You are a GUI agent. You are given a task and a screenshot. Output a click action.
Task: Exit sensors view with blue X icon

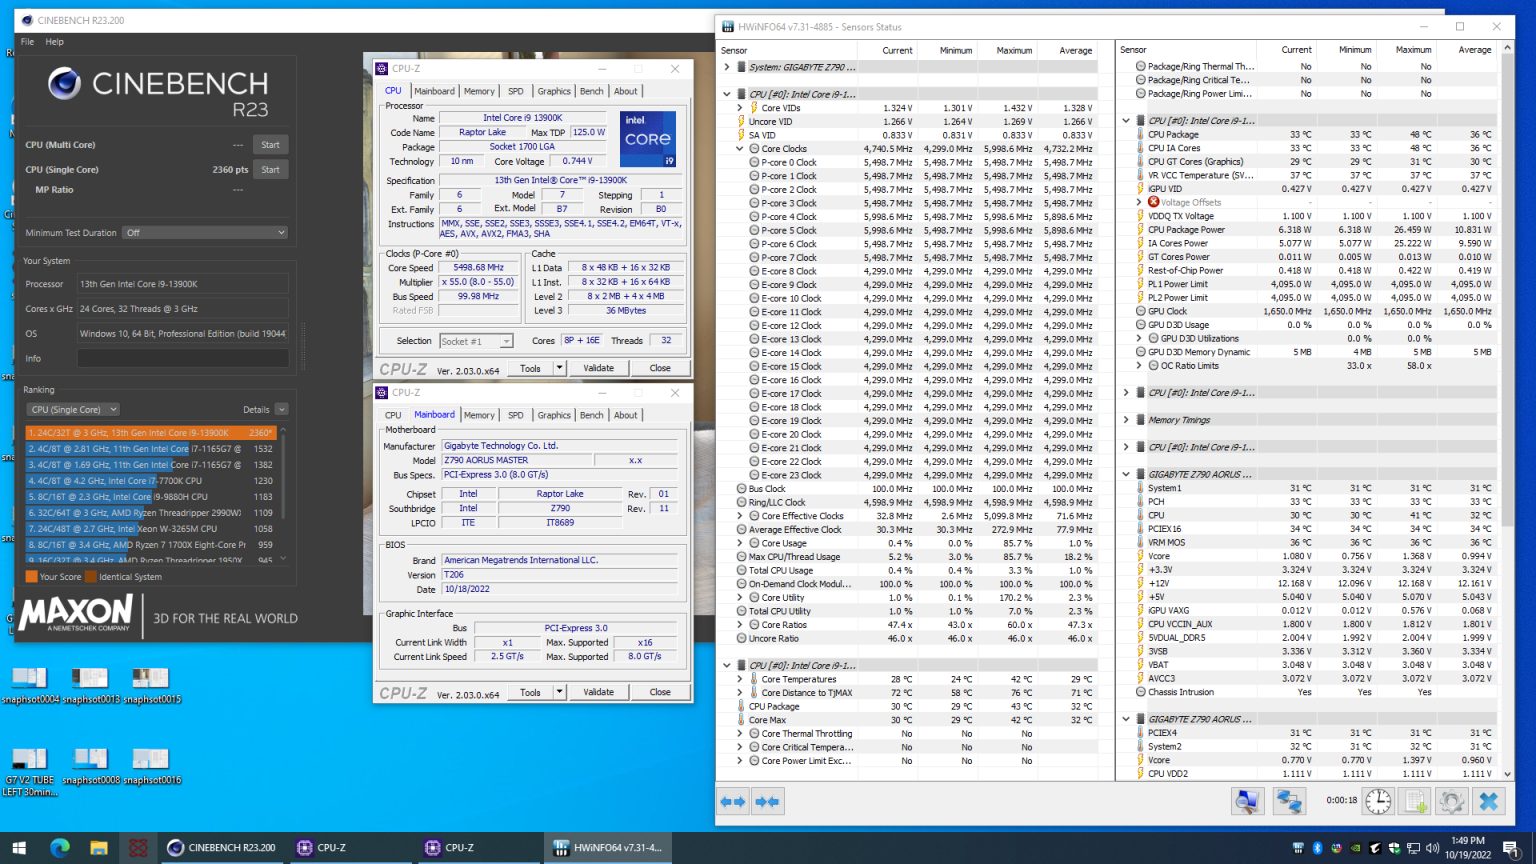point(1487,802)
